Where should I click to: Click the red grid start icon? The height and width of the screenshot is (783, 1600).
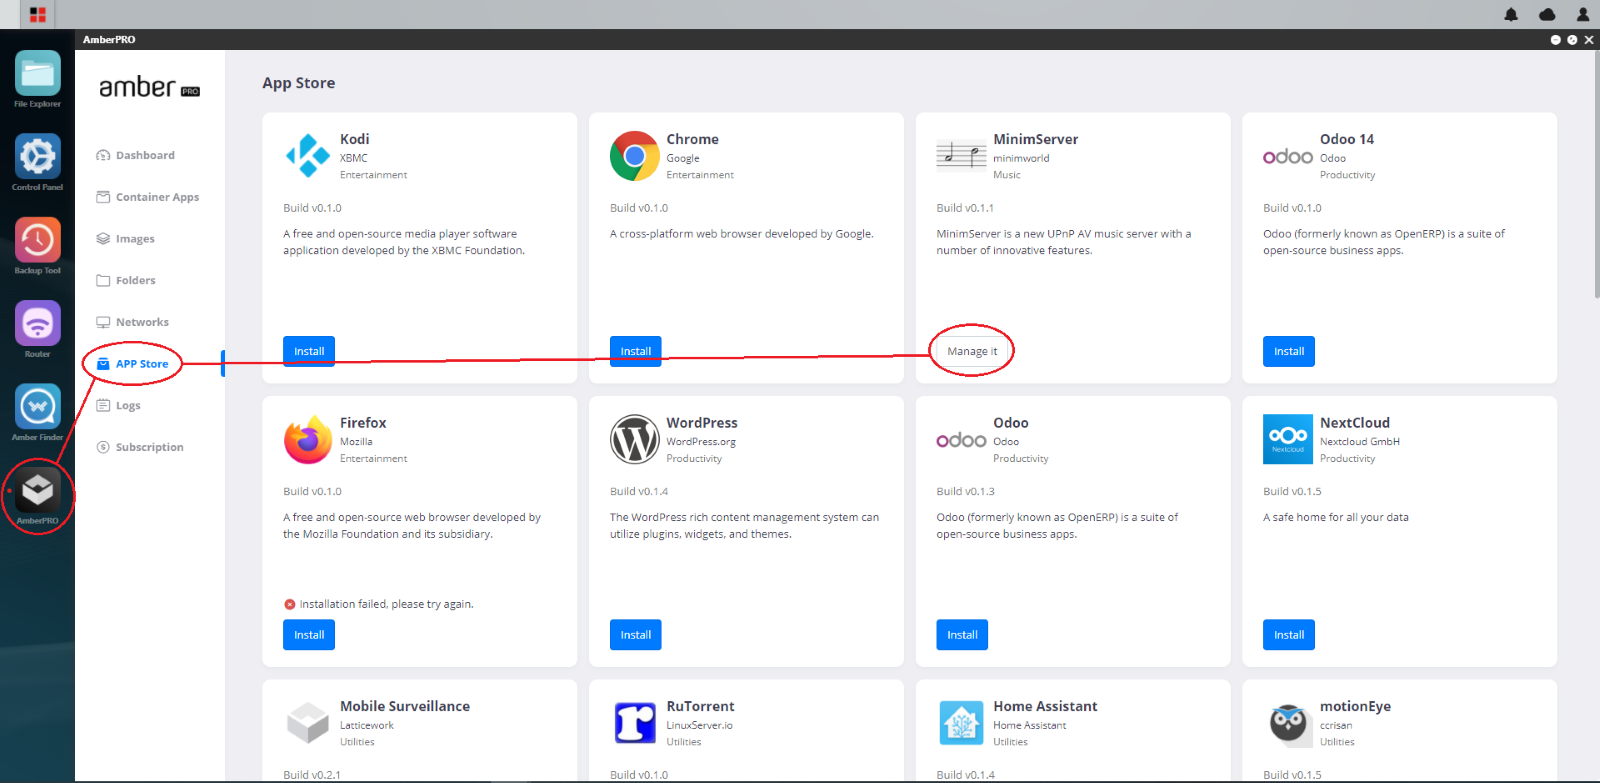(37, 14)
